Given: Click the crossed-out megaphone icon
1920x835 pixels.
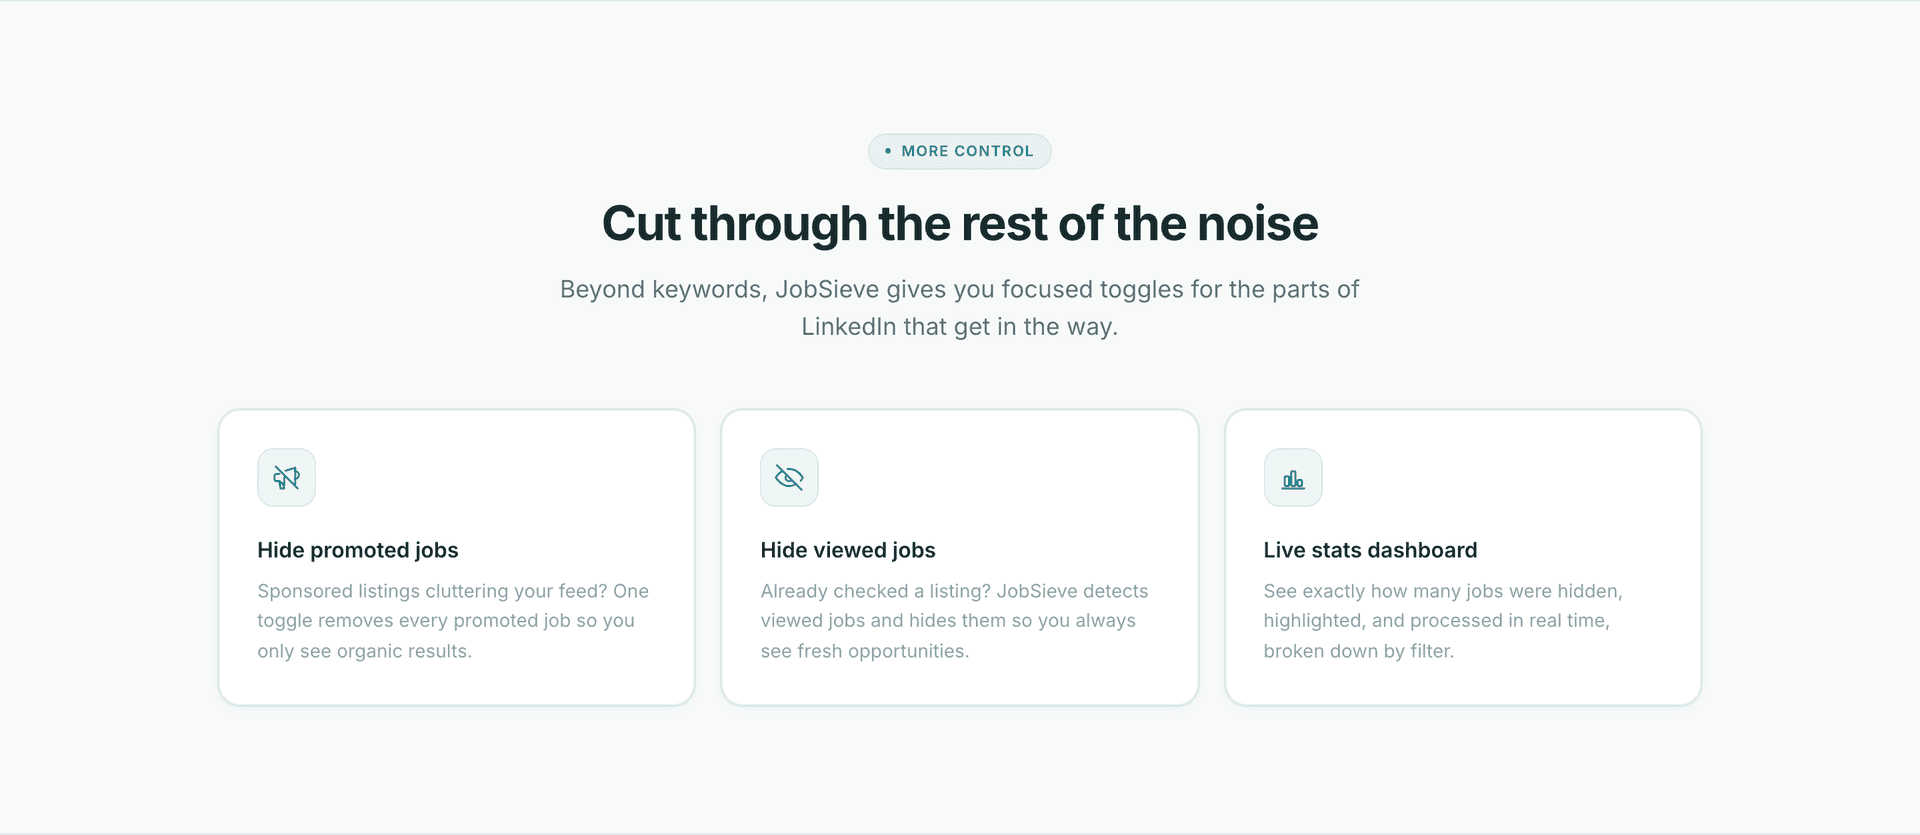Looking at the screenshot, I should (x=286, y=478).
